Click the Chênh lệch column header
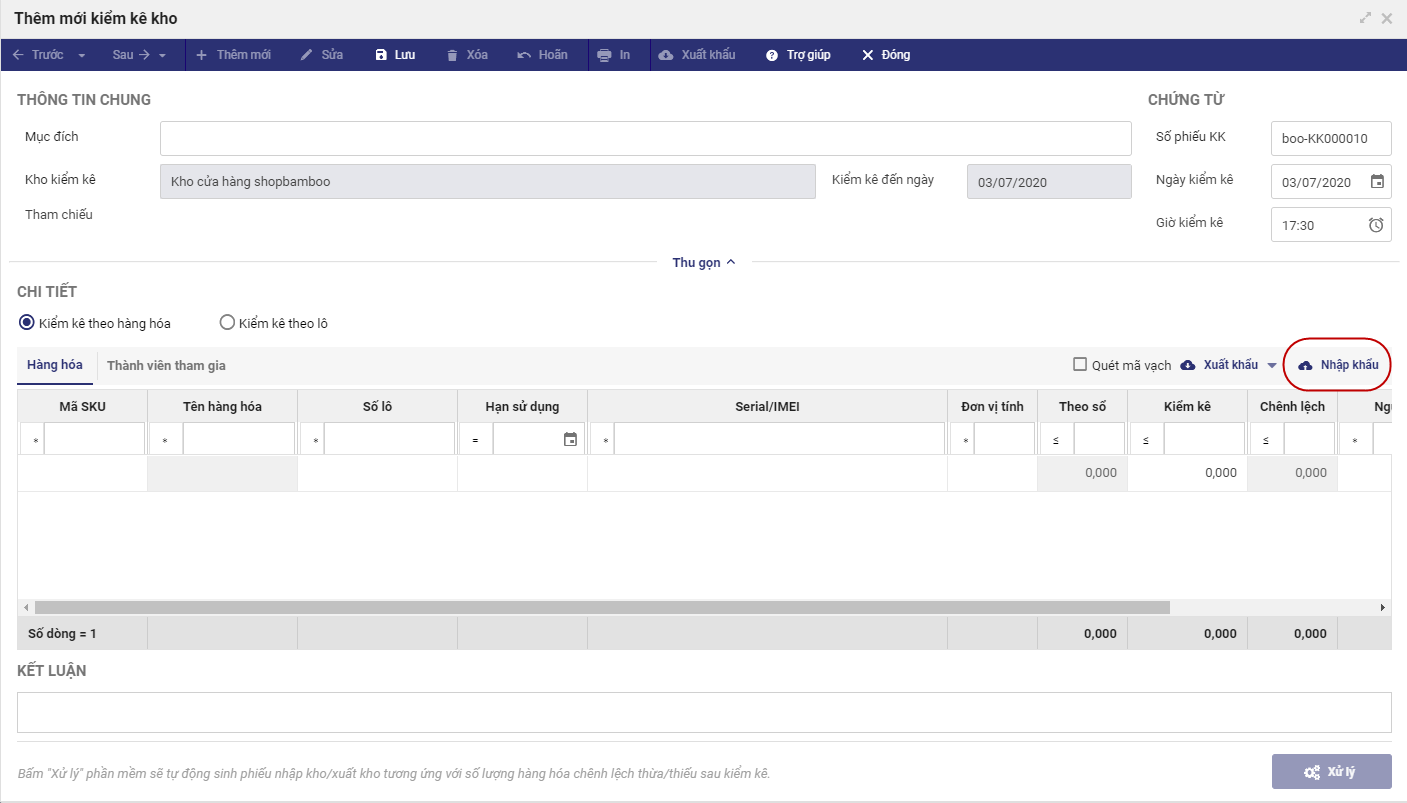1407x803 pixels. pos(1292,406)
